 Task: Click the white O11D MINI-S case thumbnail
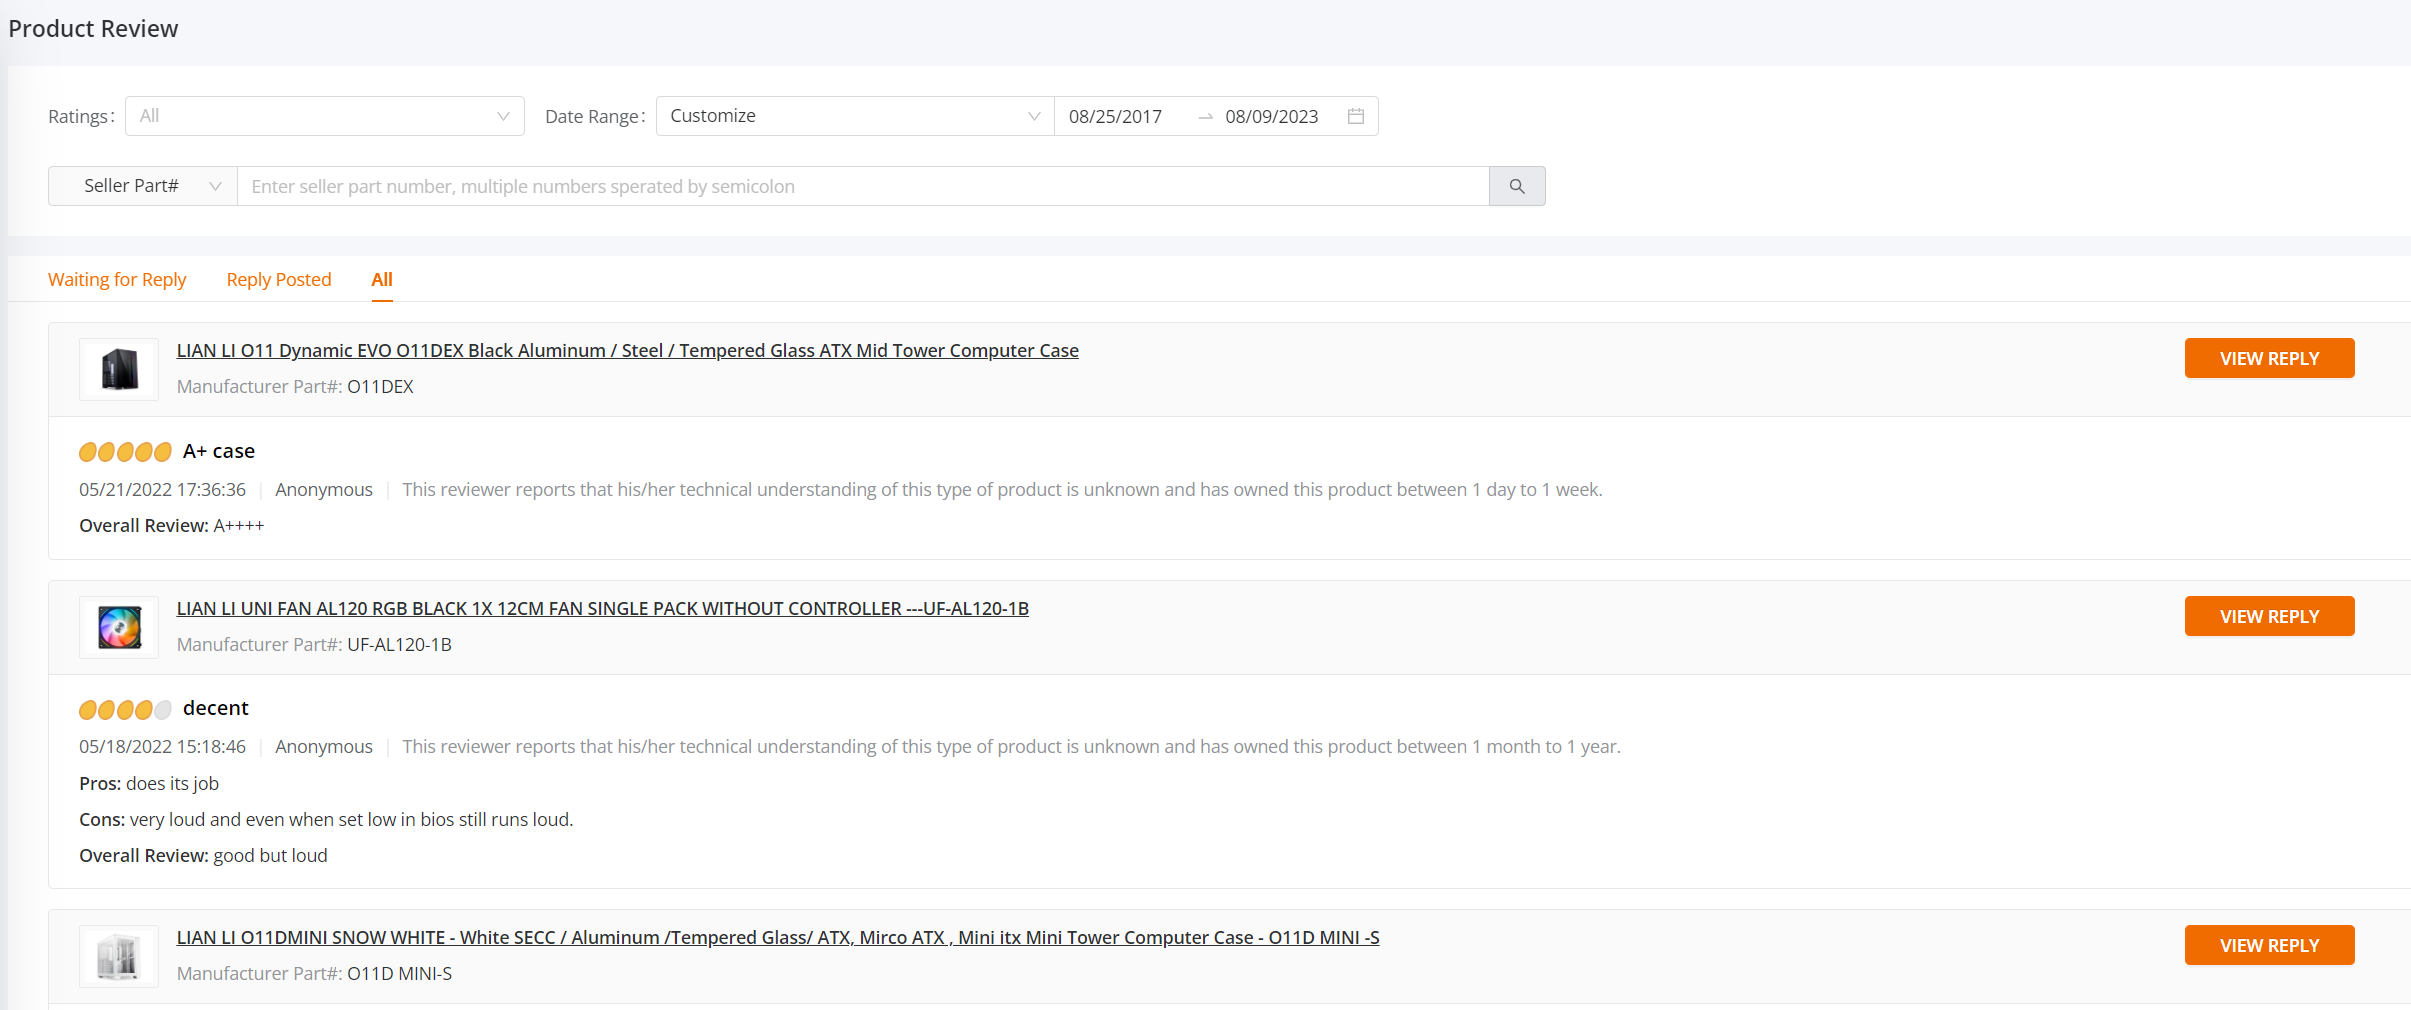point(119,956)
